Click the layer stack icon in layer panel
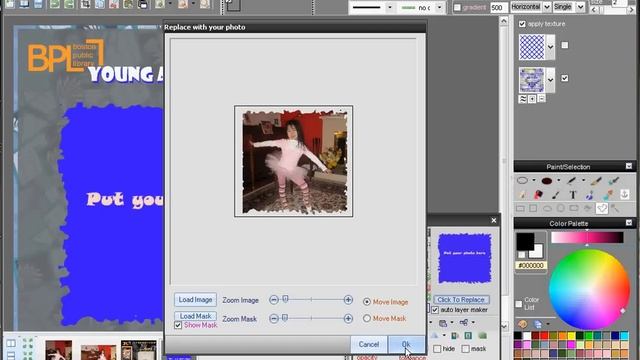This screenshot has width=640, height=360. pyautogui.click(x=443, y=323)
